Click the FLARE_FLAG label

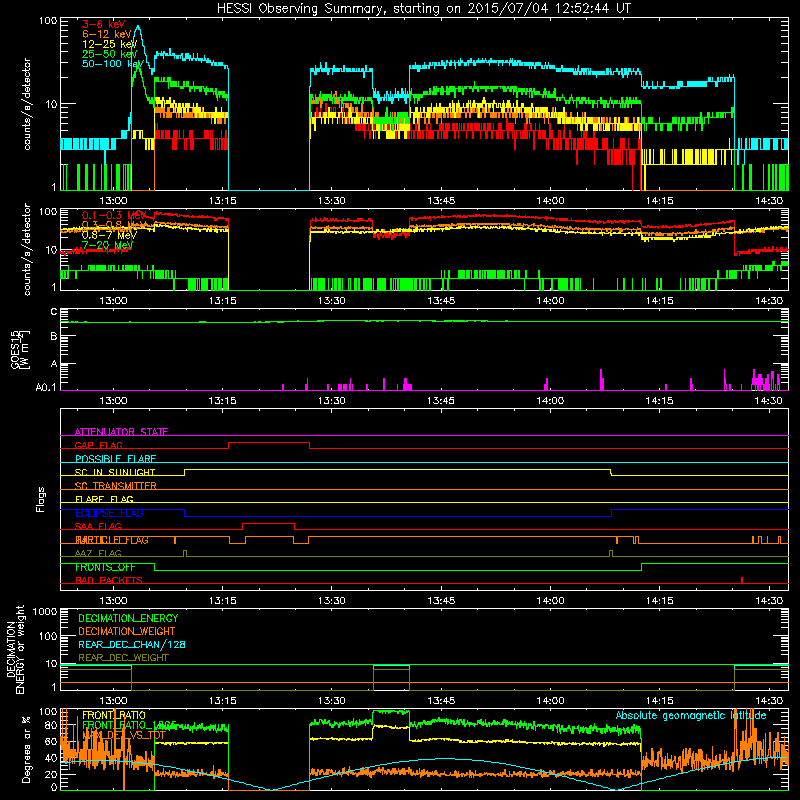click(104, 499)
